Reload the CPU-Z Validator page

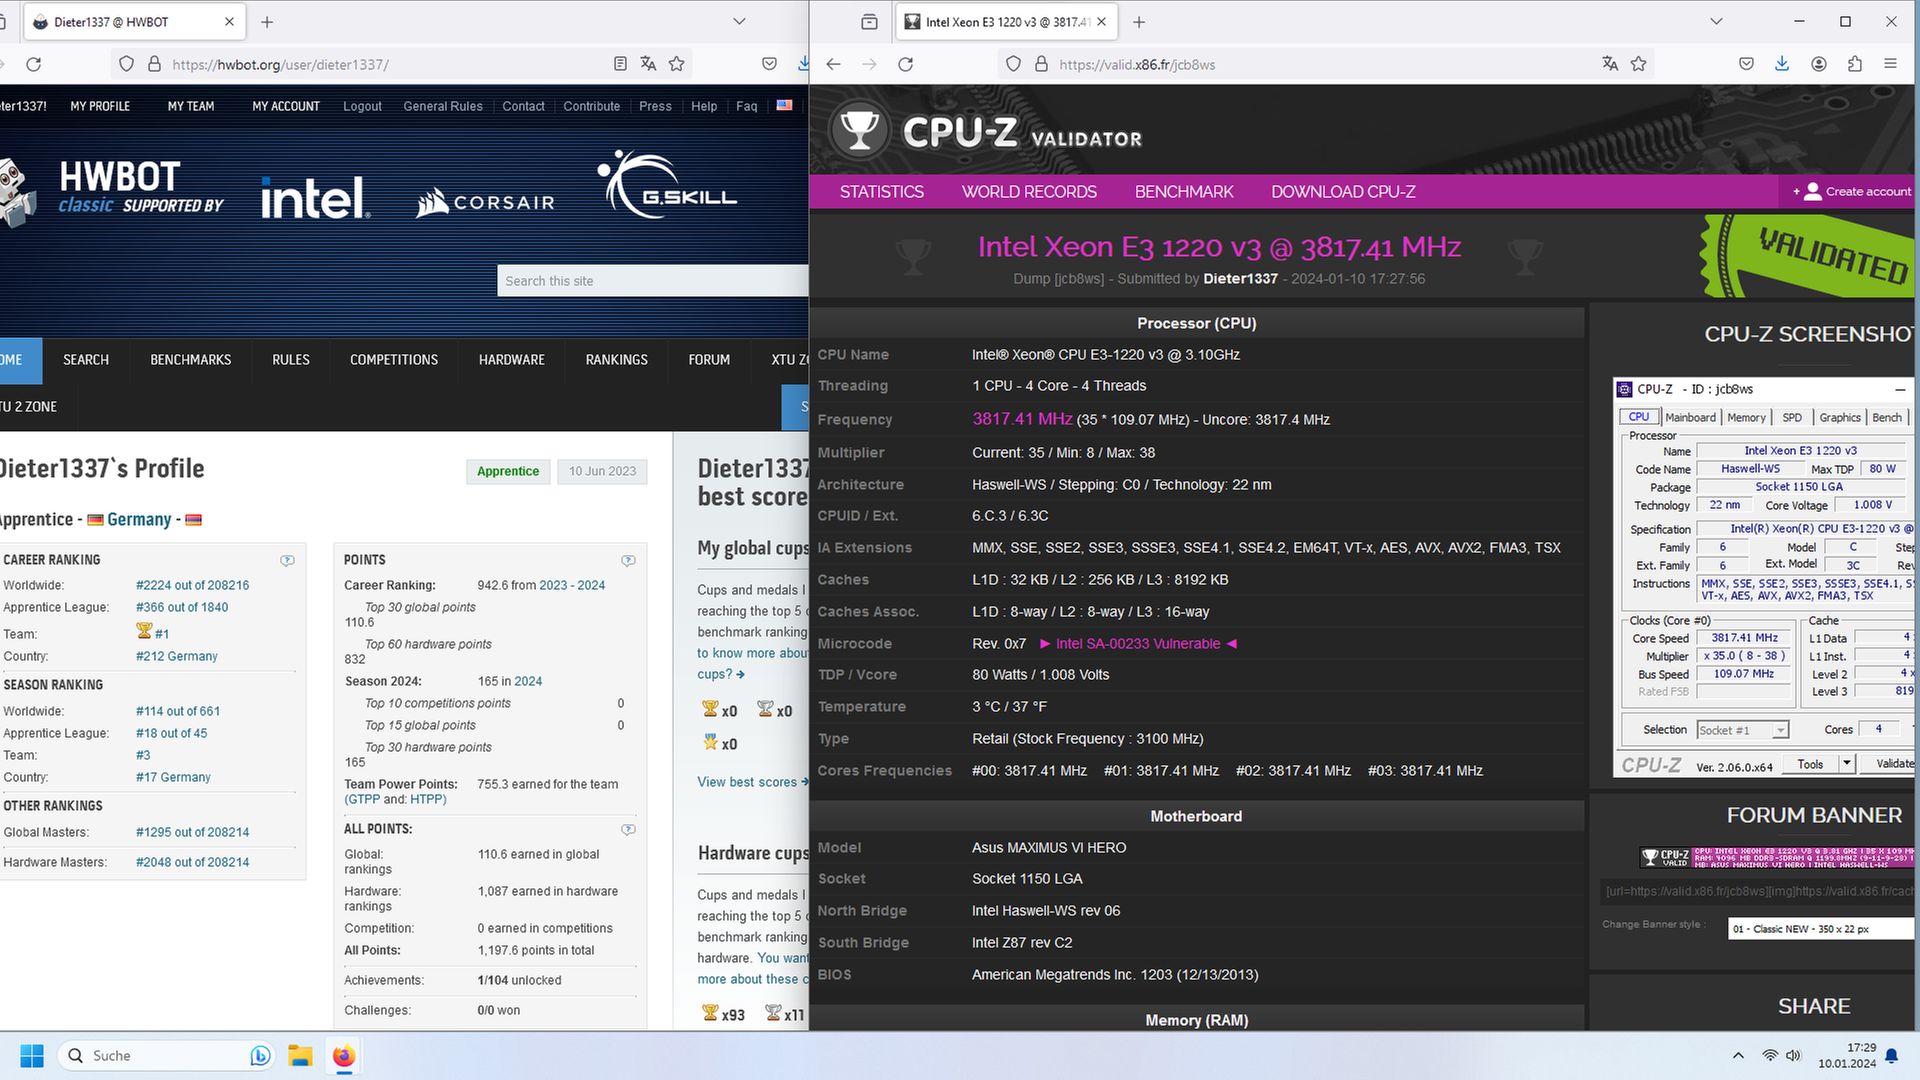(x=905, y=64)
